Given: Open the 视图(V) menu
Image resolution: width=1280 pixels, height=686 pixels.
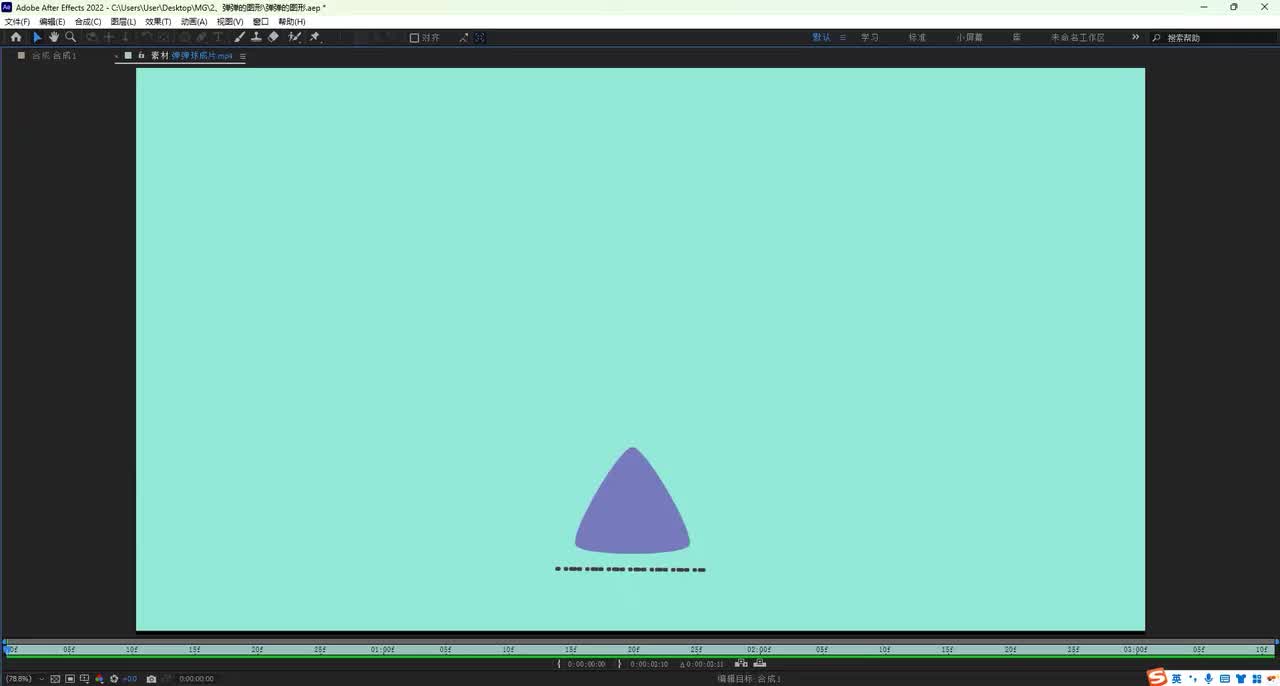Looking at the screenshot, I should (230, 21).
